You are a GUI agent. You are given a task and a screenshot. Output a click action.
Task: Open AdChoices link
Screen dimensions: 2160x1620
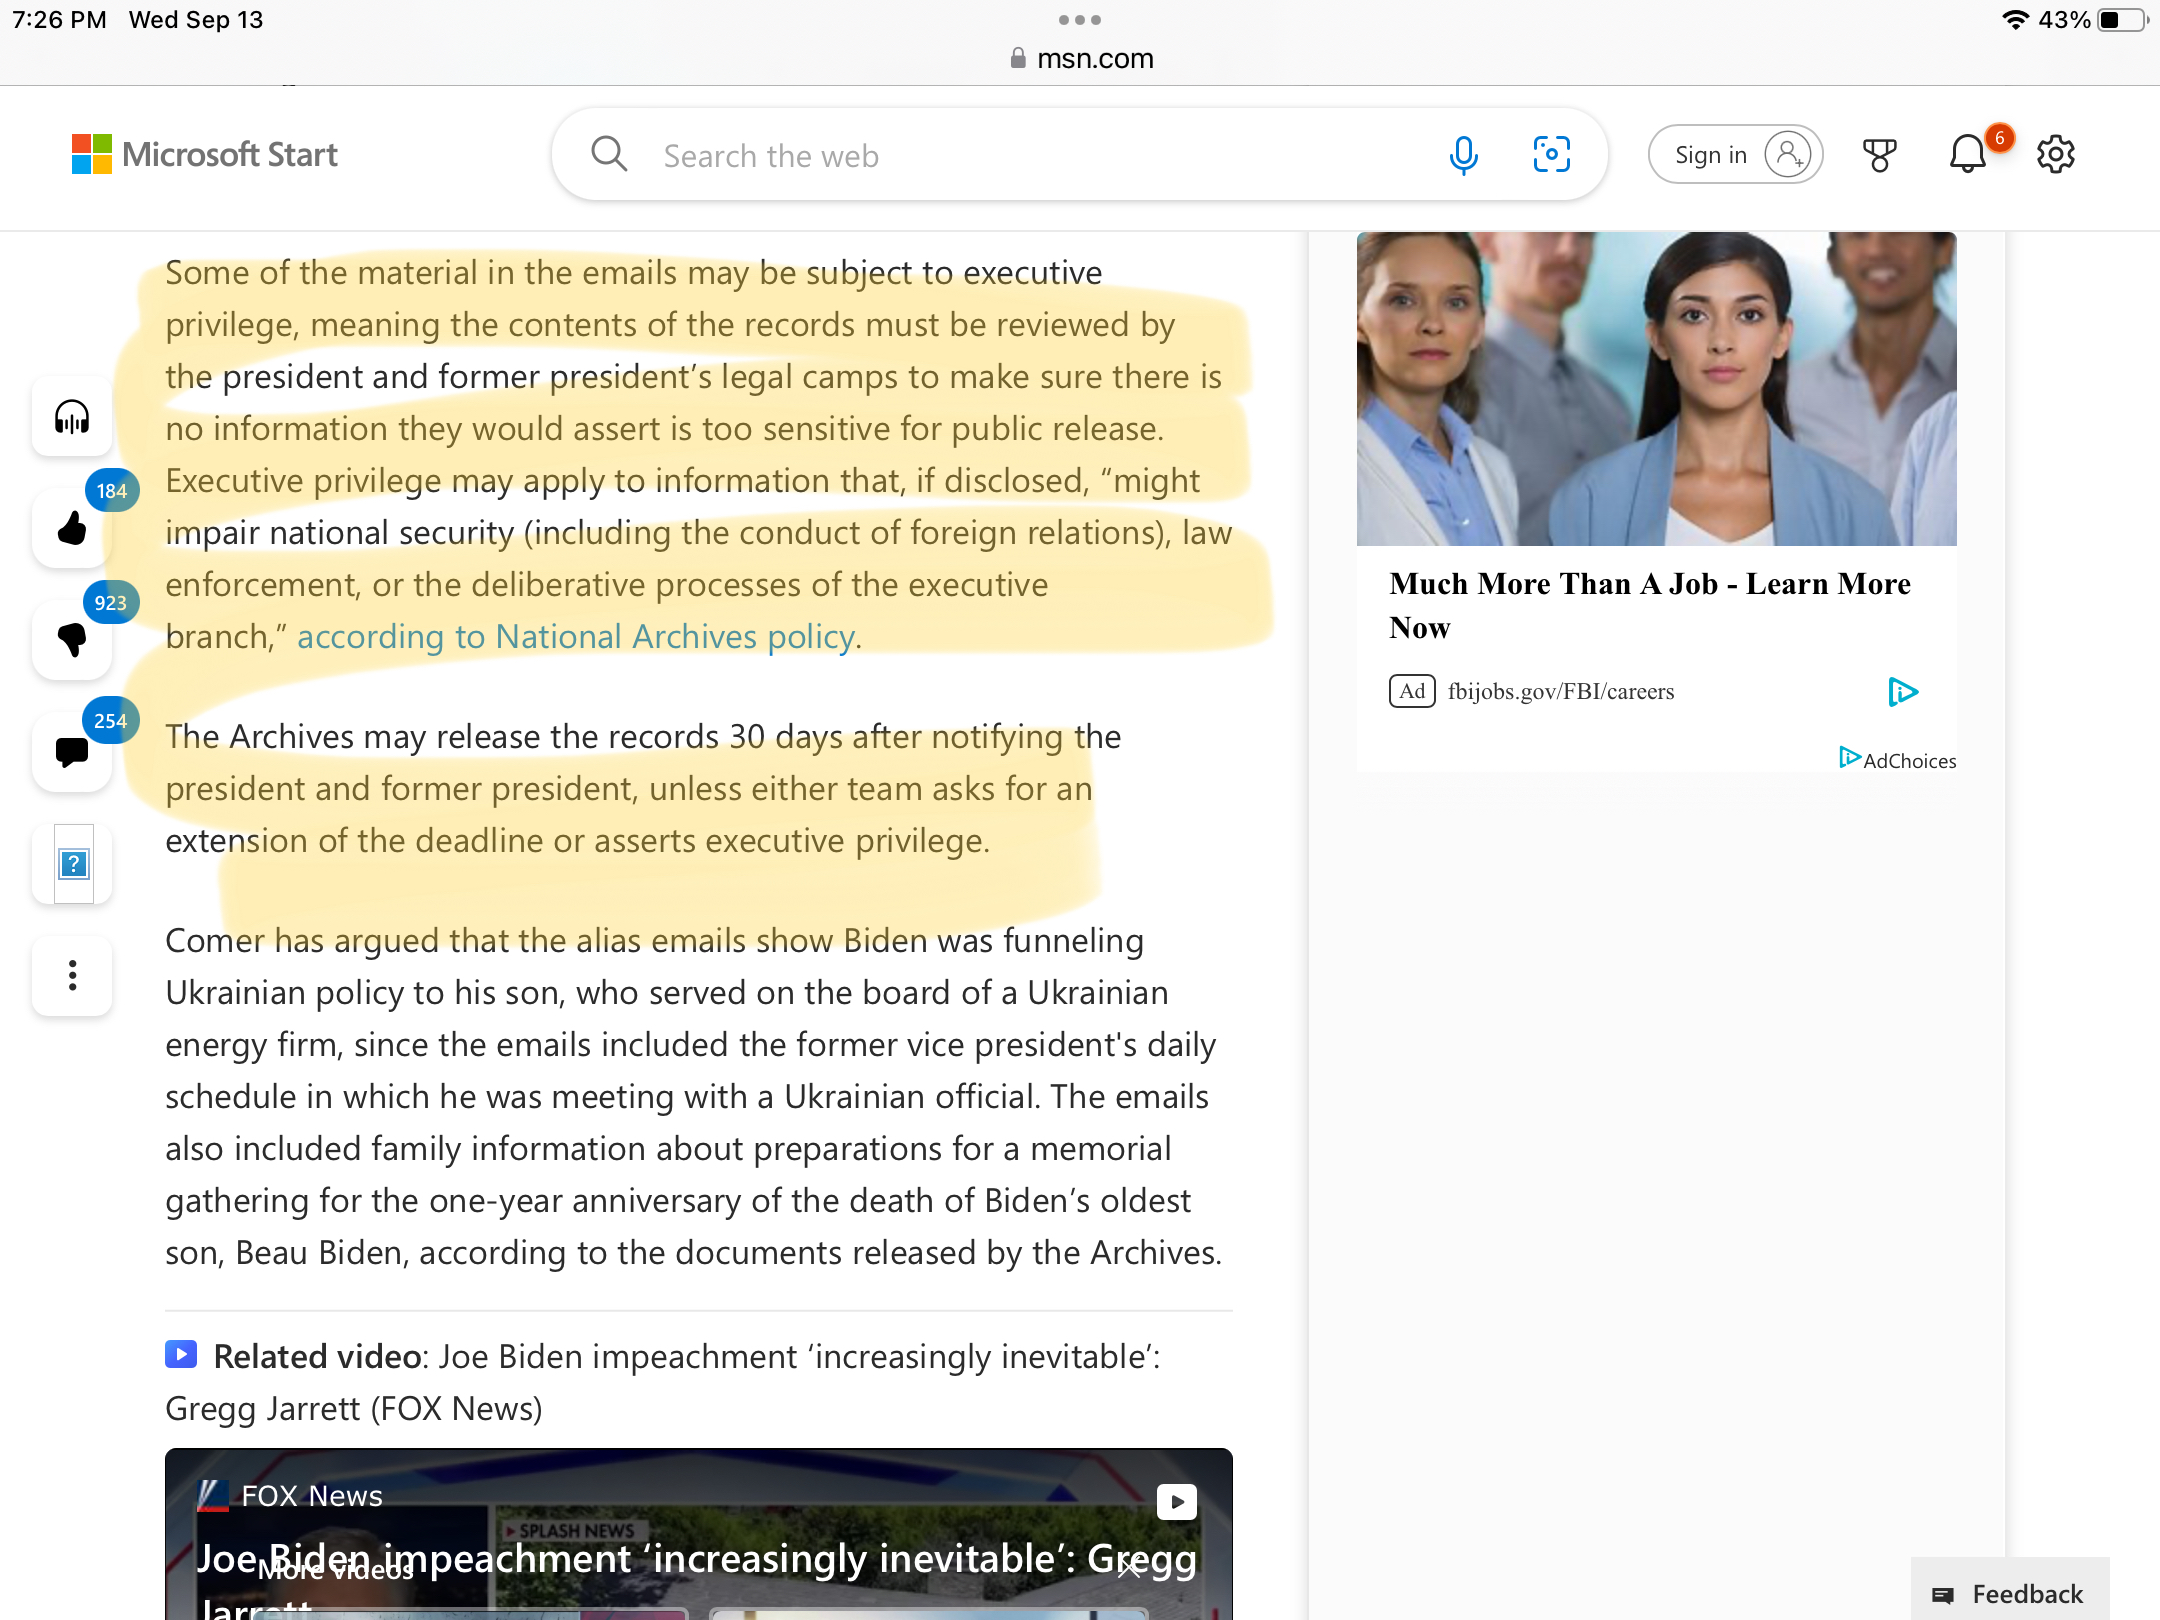click(1897, 760)
